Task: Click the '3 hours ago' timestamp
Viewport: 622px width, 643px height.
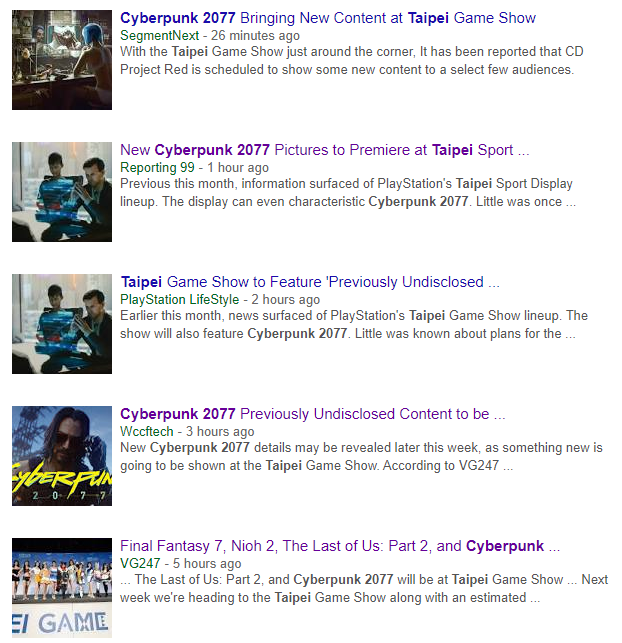Action: coord(220,432)
